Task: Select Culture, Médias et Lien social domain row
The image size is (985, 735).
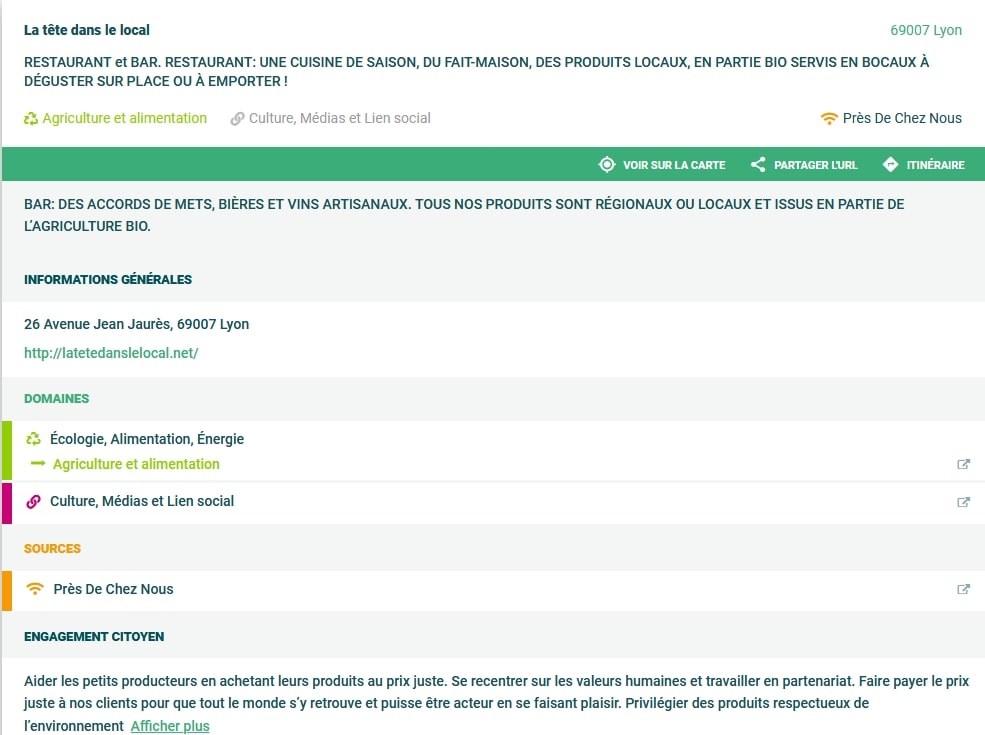Action: pyautogui.click(x=142, y=501)
